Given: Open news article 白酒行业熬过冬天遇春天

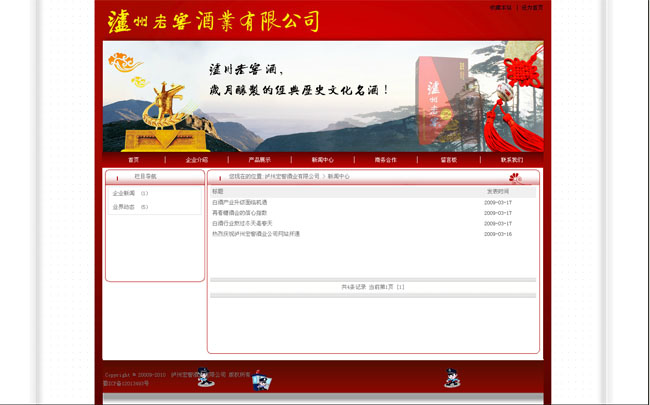Looking at the screenshot, I should (242, 223).
